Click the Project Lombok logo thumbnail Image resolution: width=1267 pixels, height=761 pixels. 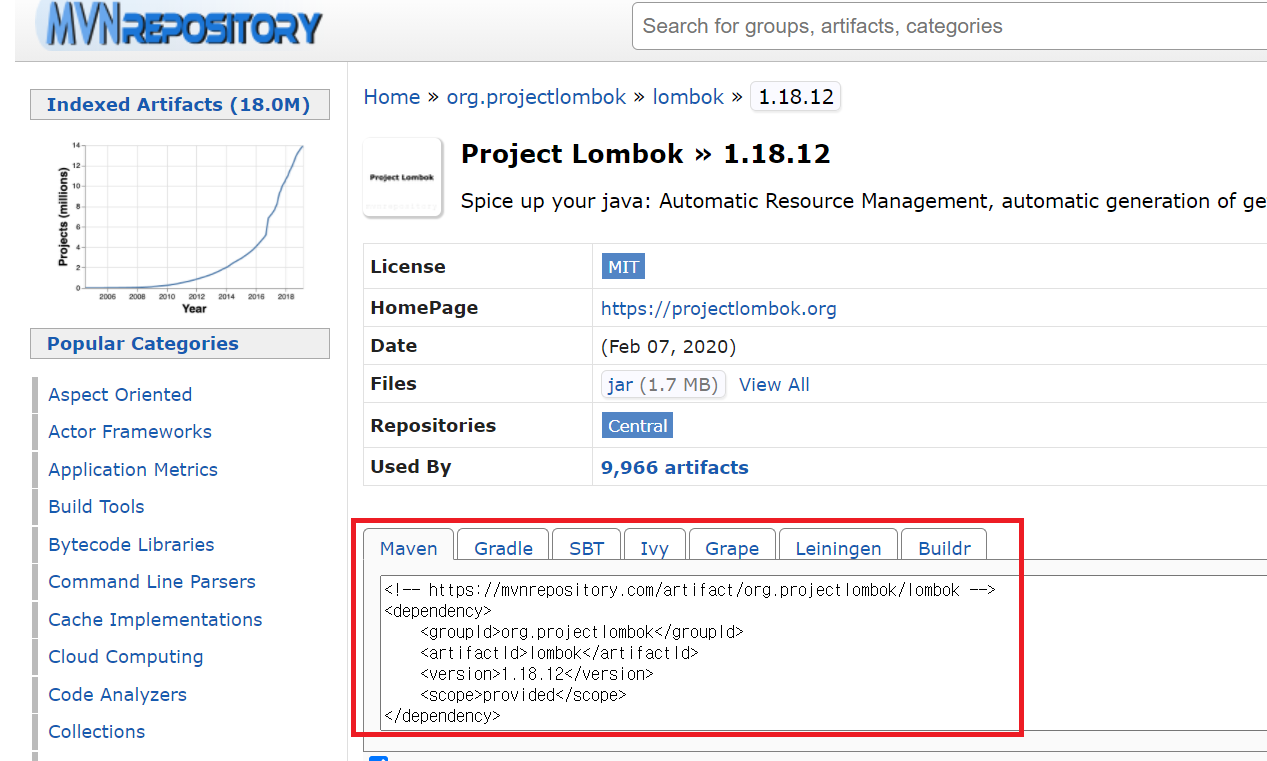402,178
